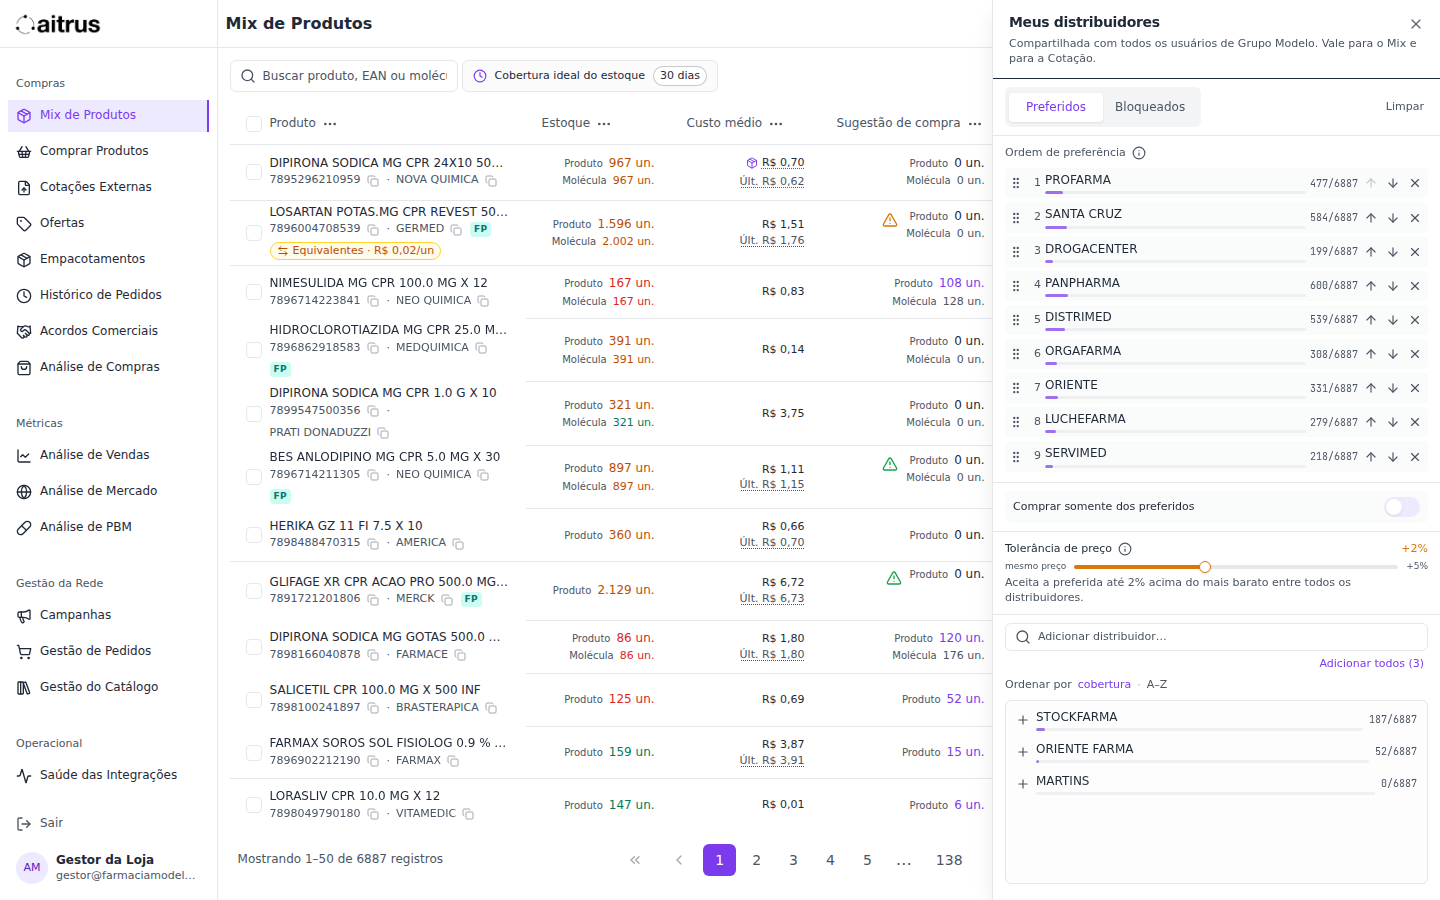Open the Cobertura ideal do estoque selector
1440x900 pixels.
[x=590, y=76]
